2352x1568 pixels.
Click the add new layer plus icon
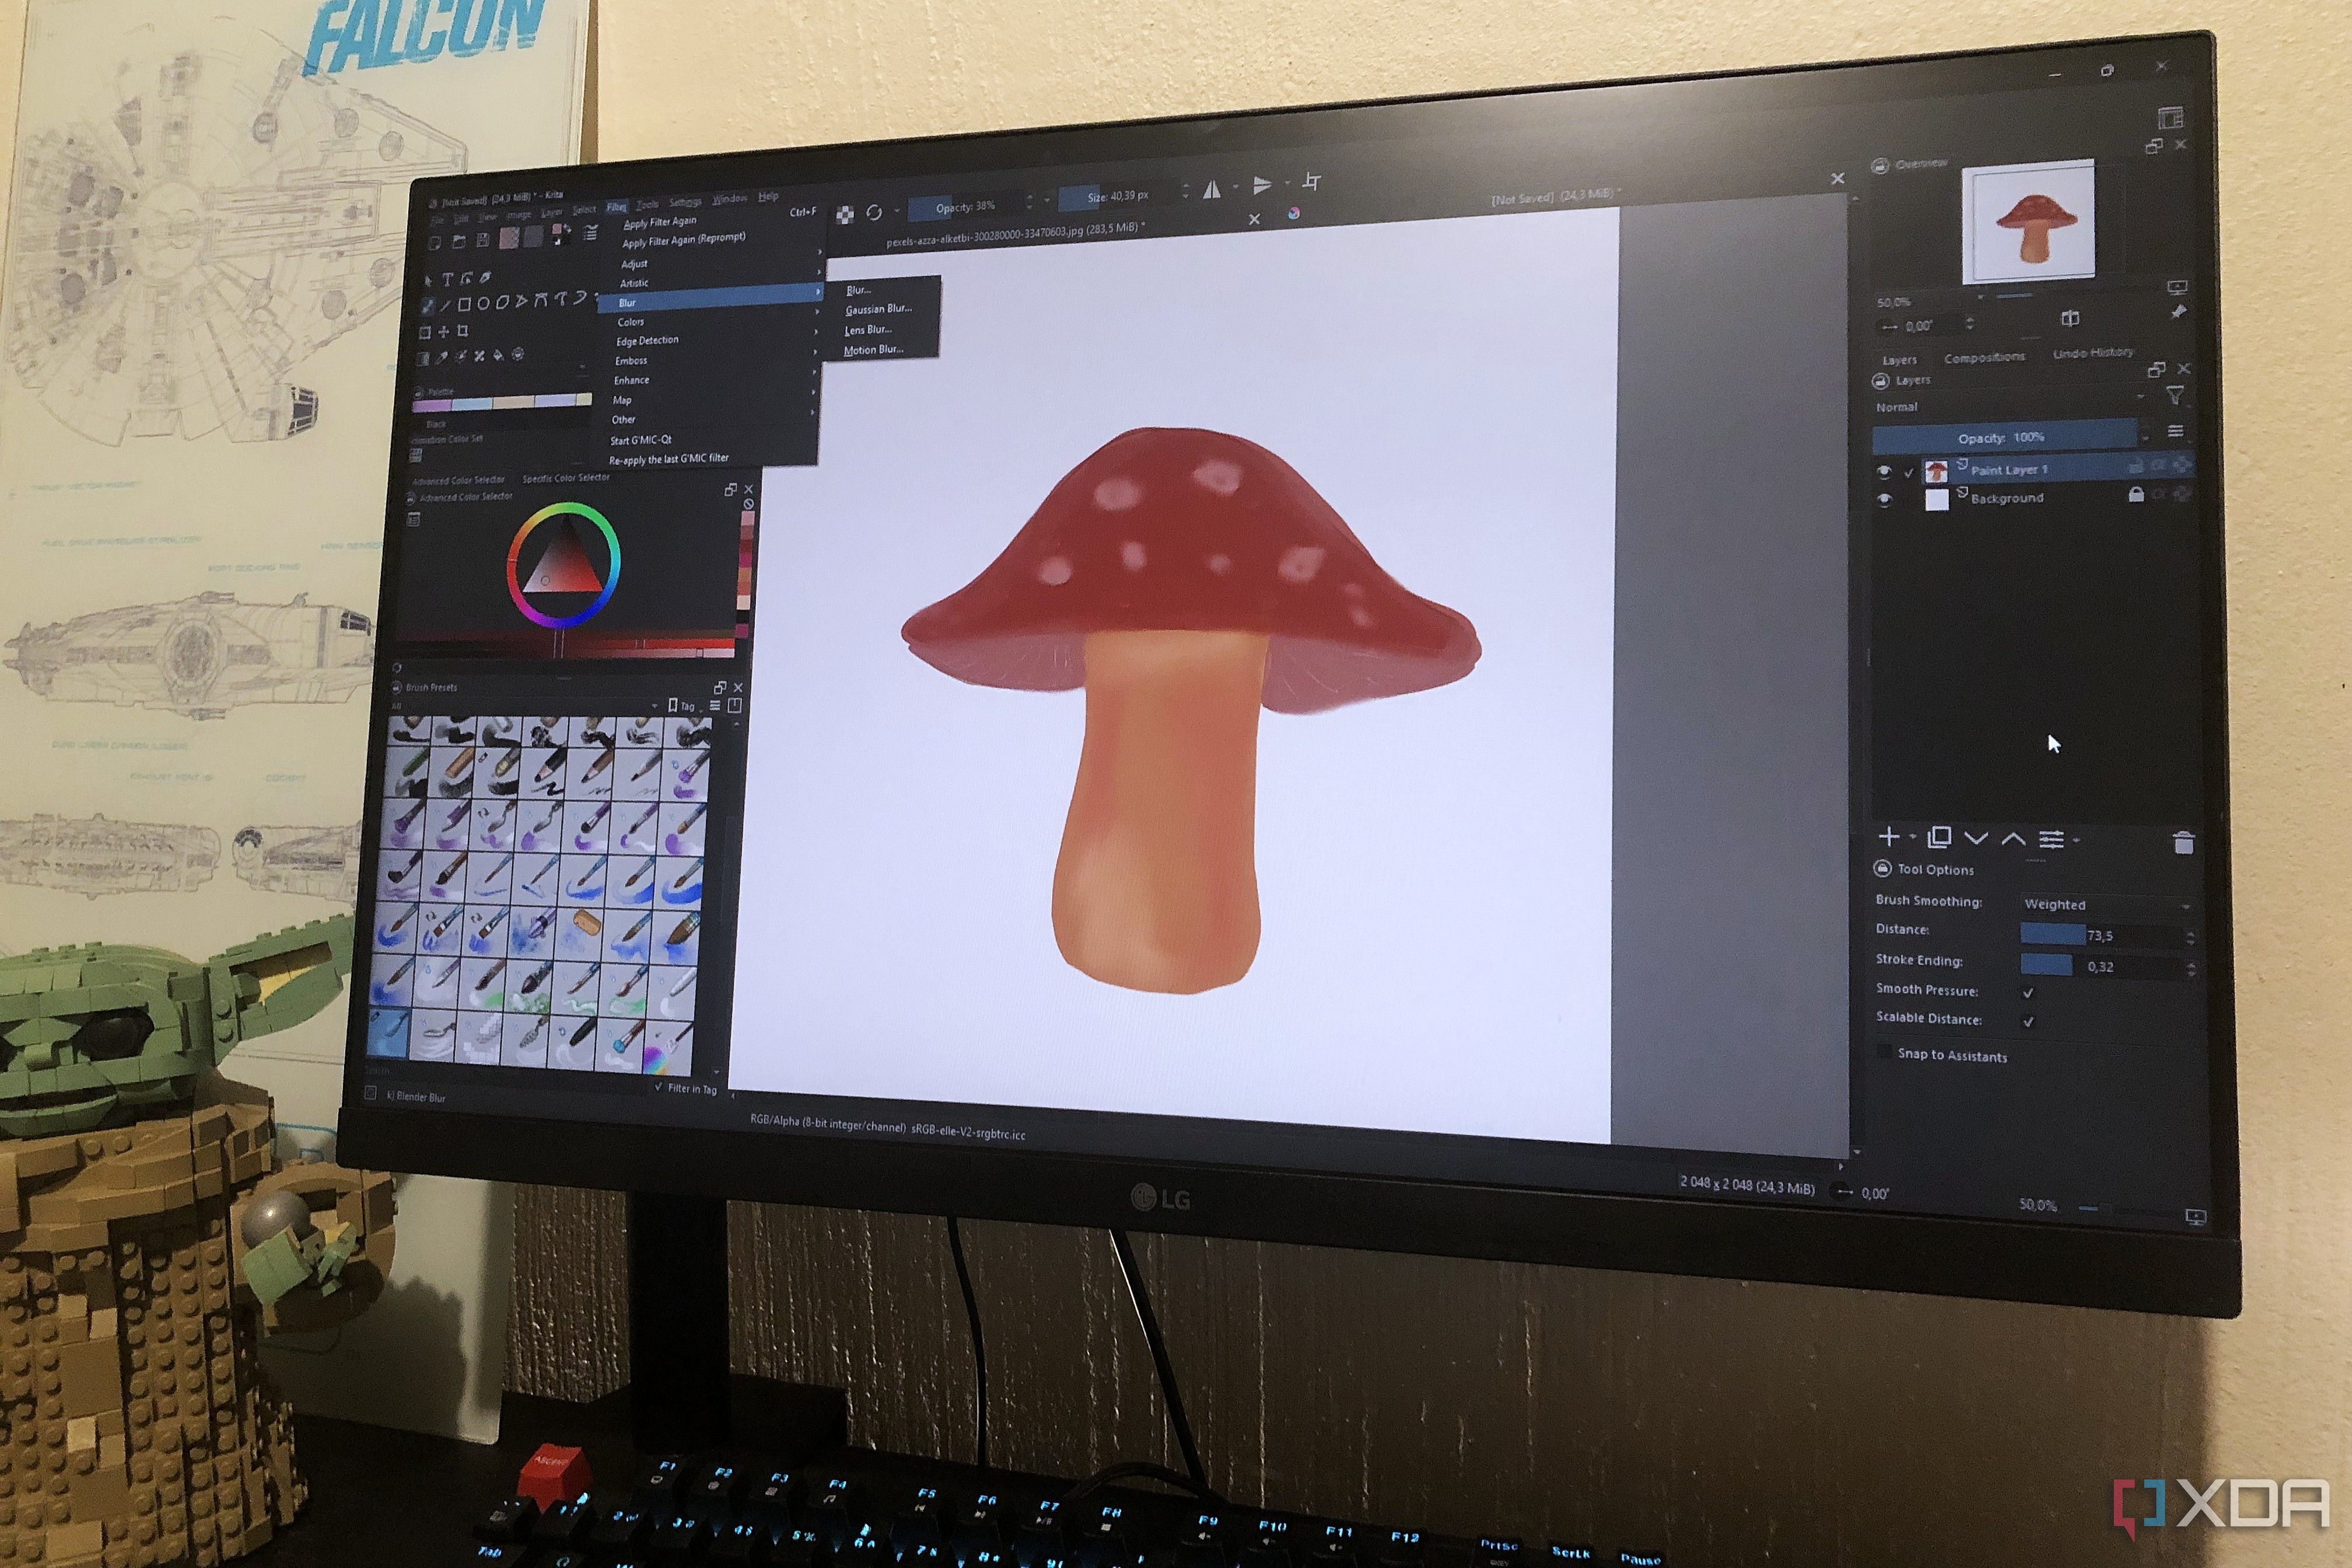[1888, 837]
